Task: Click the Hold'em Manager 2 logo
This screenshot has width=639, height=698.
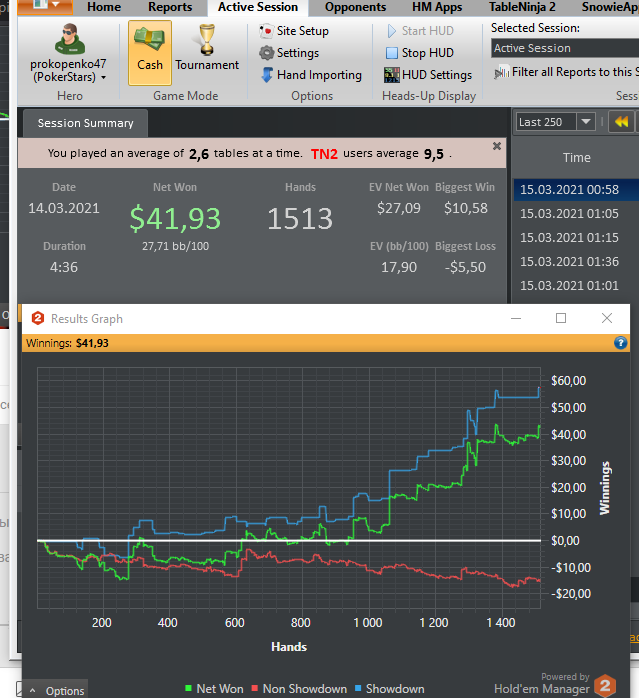Action: [605, 686]
